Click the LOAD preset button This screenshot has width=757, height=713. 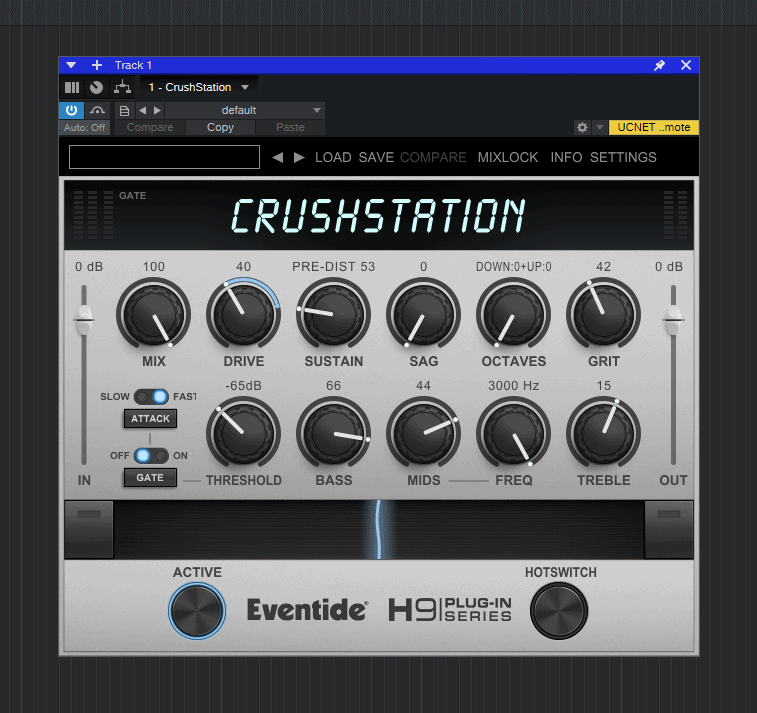[x=333, y=157]
